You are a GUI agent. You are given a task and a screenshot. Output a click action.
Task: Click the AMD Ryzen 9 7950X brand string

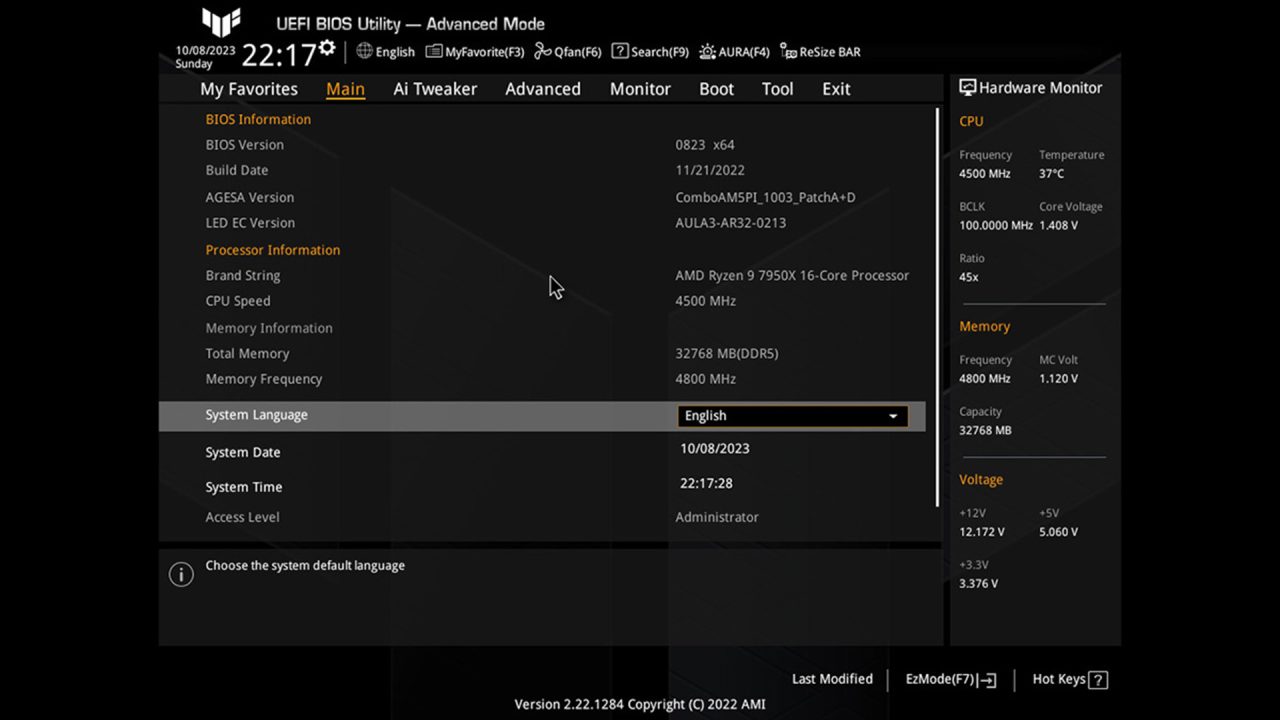[792, 276]
